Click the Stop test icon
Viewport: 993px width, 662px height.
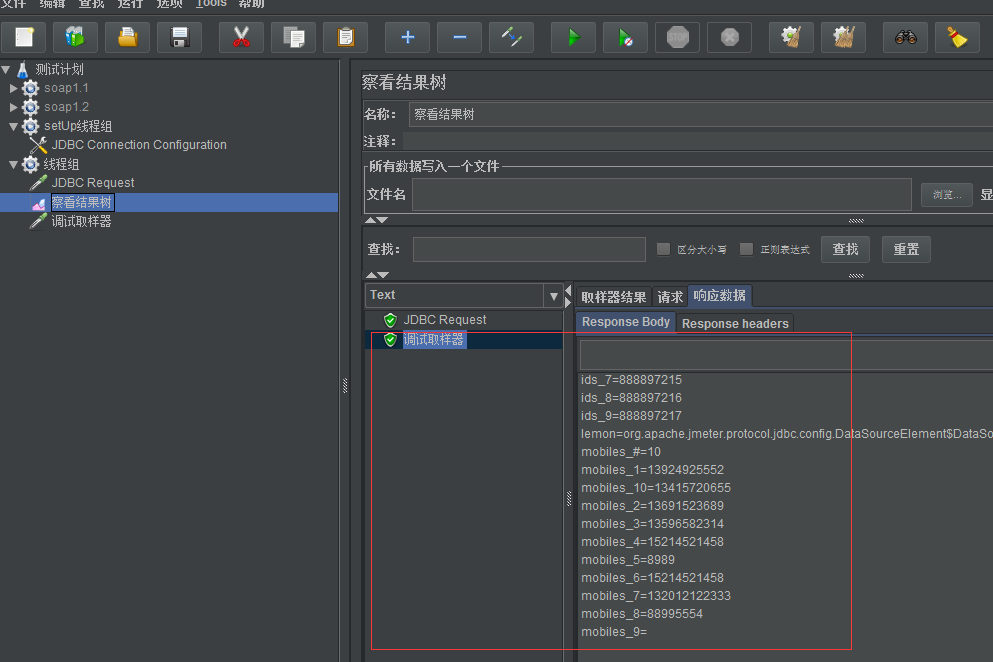(678, 38)
